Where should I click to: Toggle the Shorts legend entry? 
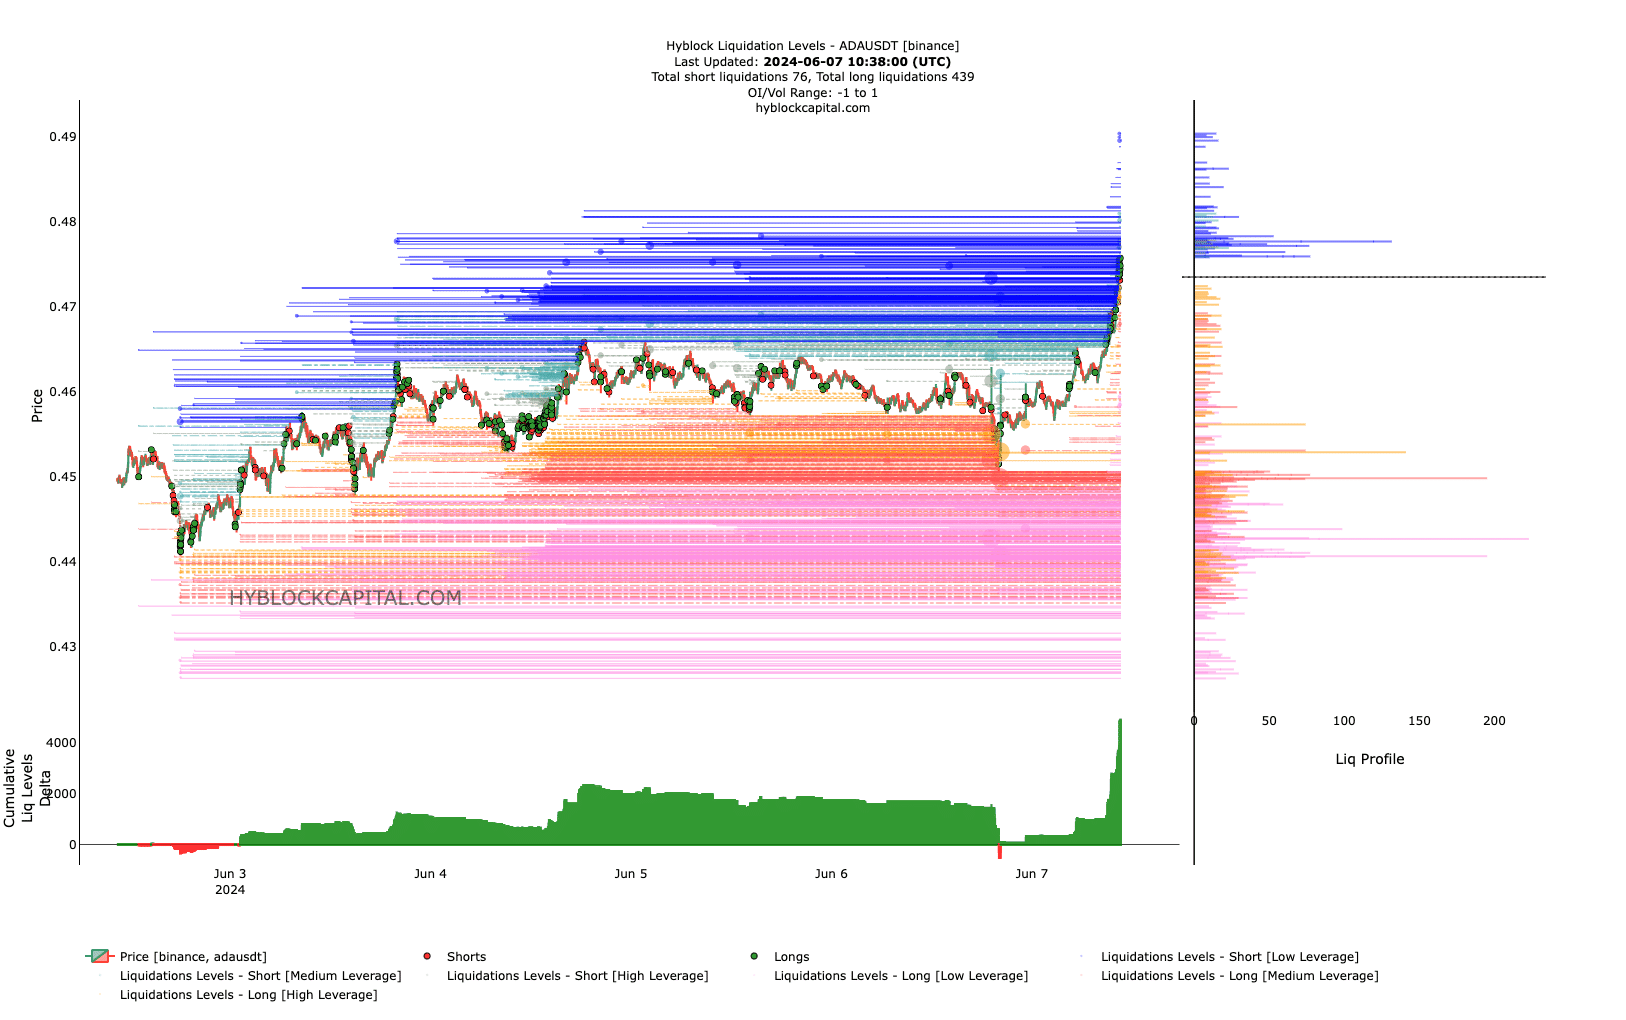[x=456, y=957]
